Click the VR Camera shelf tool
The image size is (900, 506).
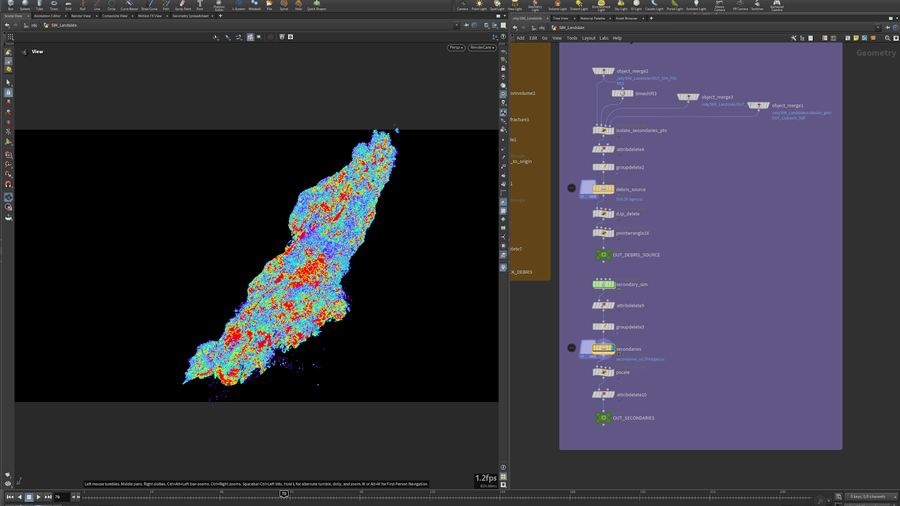[x=741, y=6]
